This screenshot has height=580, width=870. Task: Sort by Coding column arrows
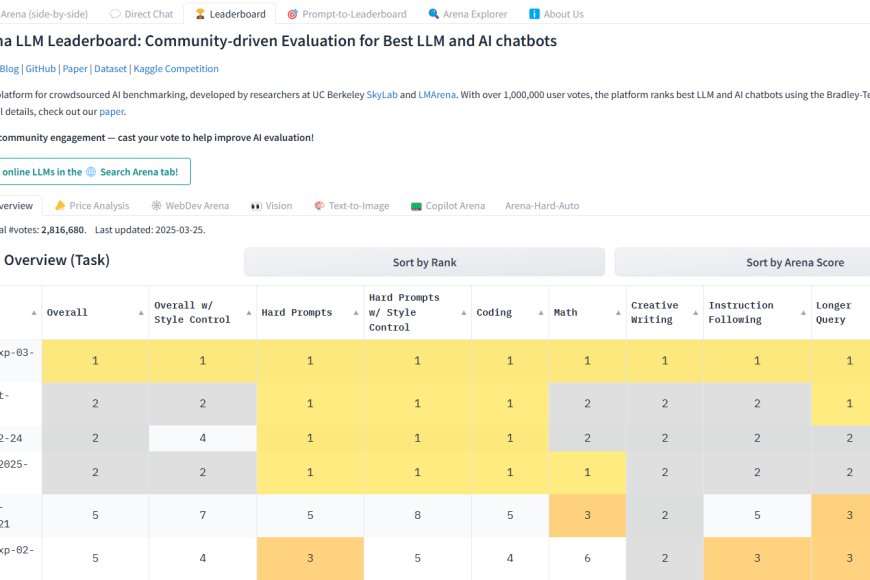coord(540,313)
